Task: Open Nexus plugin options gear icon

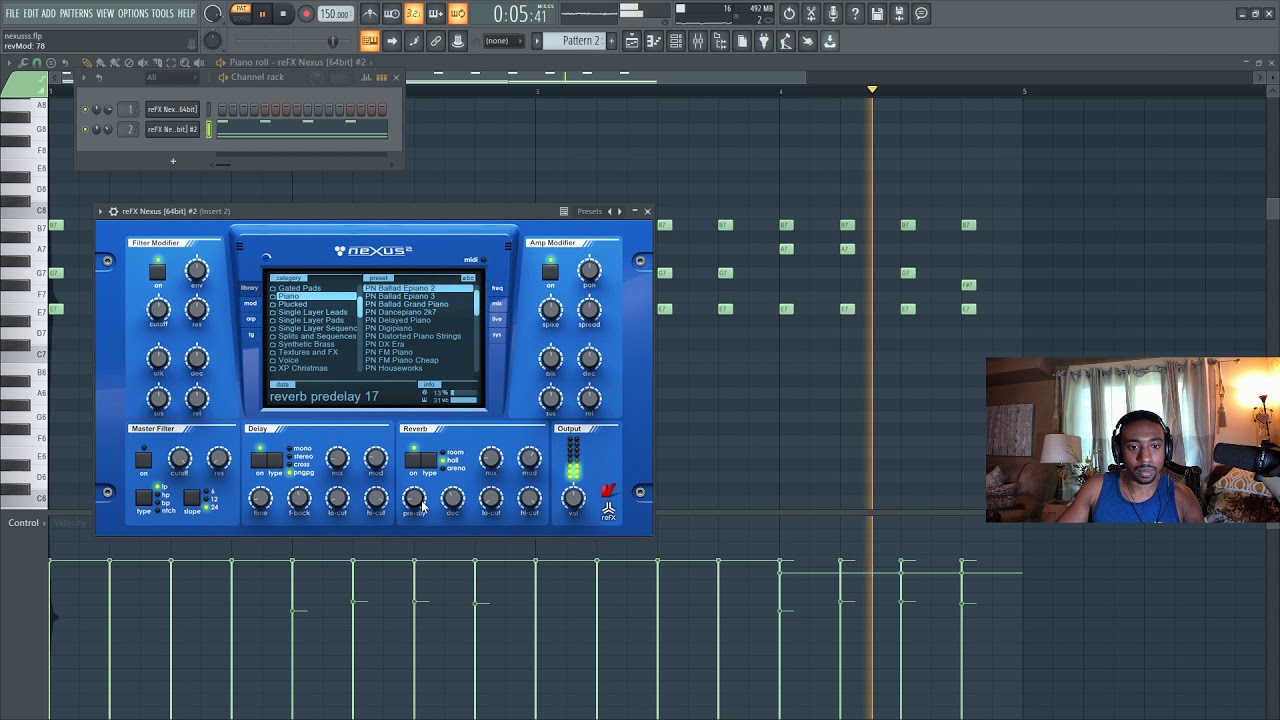Action: click(113, 211)
